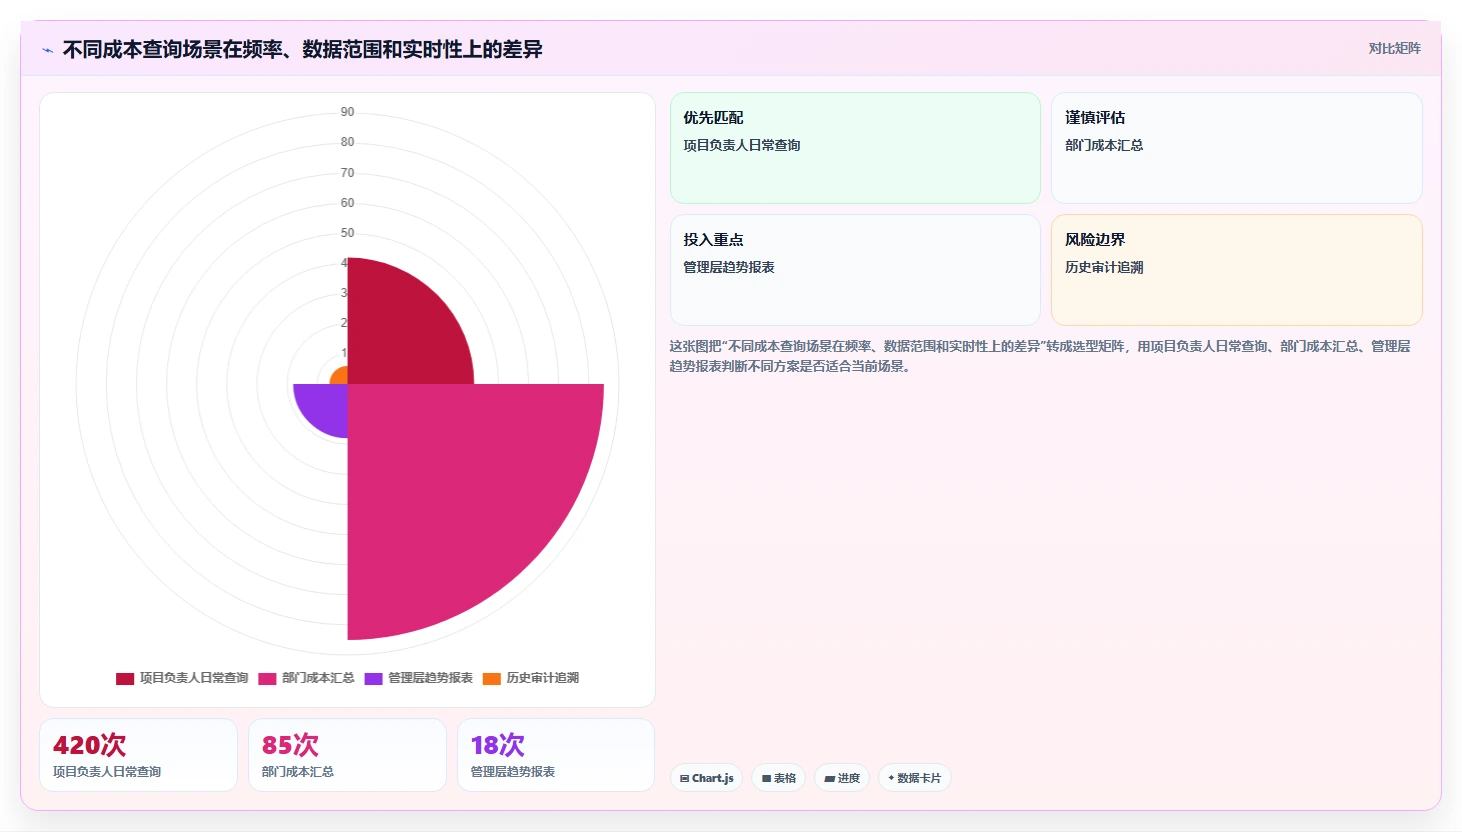Image resolution: width=1462 pixels, height=832 pixels.
Task: Click the Chart.js tag chip
Action: (x=706, y=778)
